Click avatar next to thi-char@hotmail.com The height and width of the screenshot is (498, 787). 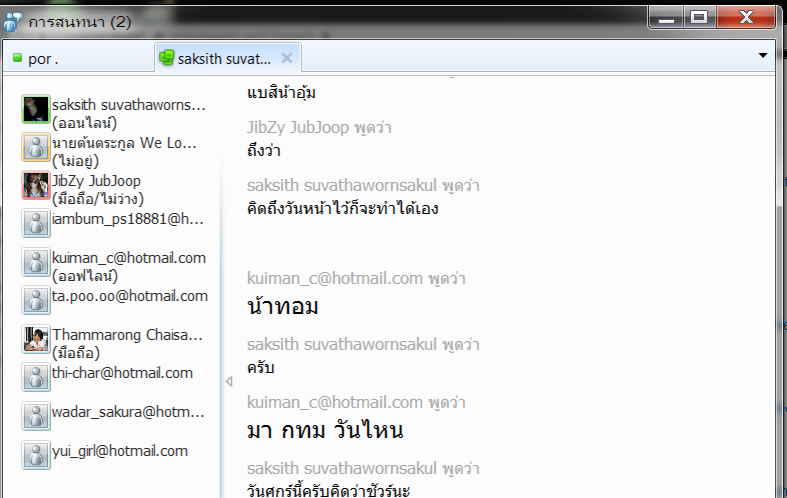pos(36,378)
